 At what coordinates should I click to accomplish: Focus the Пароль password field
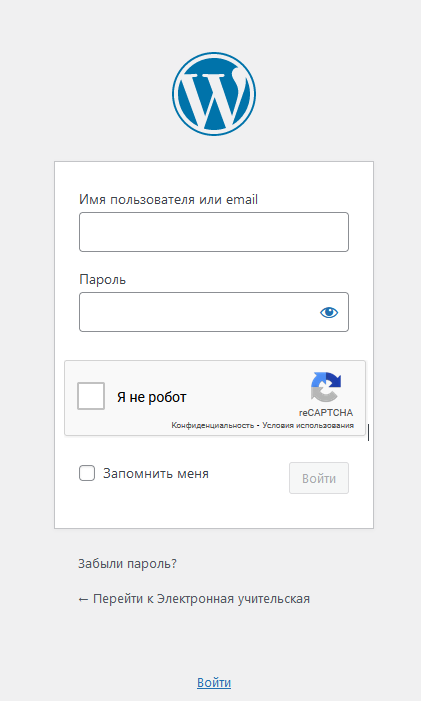(x=214, y=312)
